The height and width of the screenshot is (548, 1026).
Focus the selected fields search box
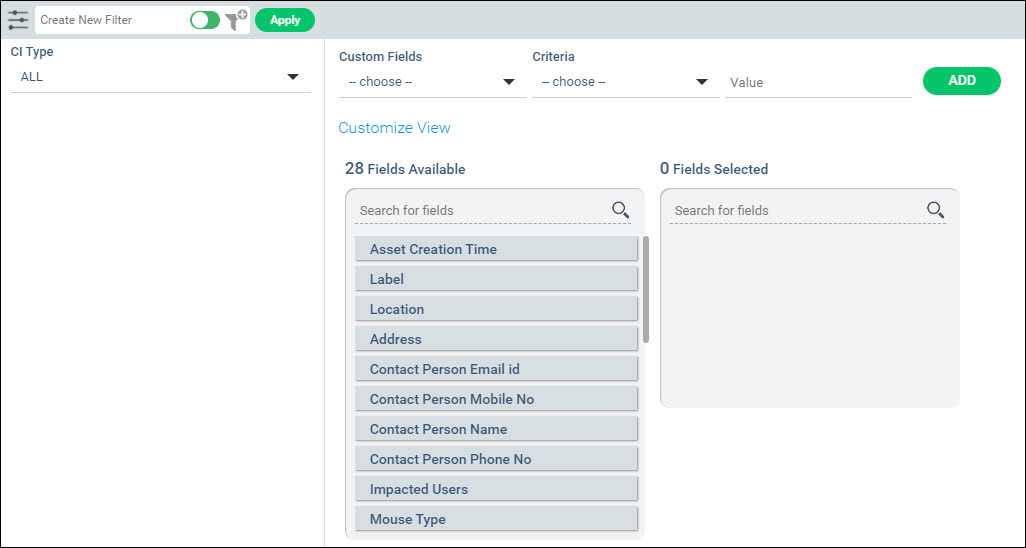(795, 210)
